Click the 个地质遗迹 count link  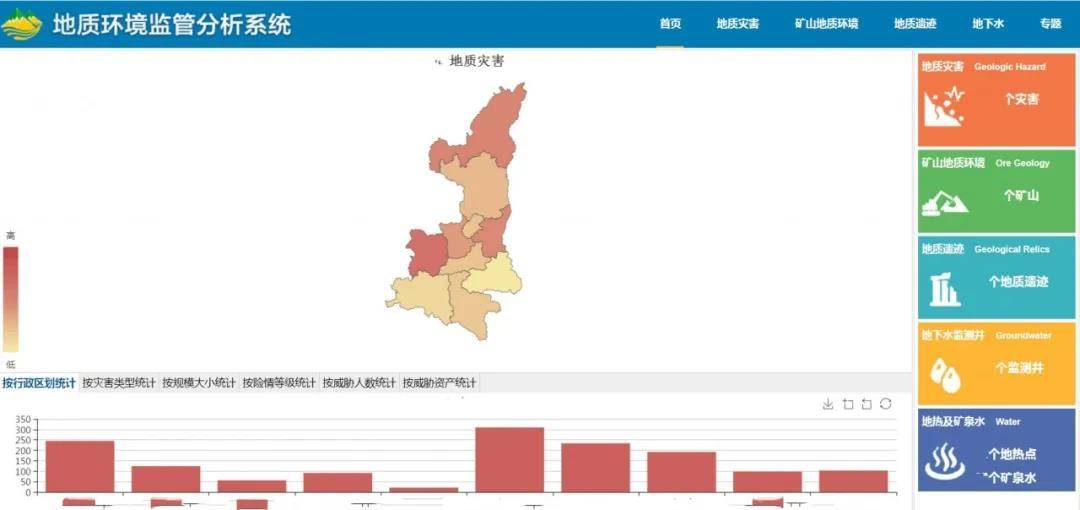(x=1019, y=281)
